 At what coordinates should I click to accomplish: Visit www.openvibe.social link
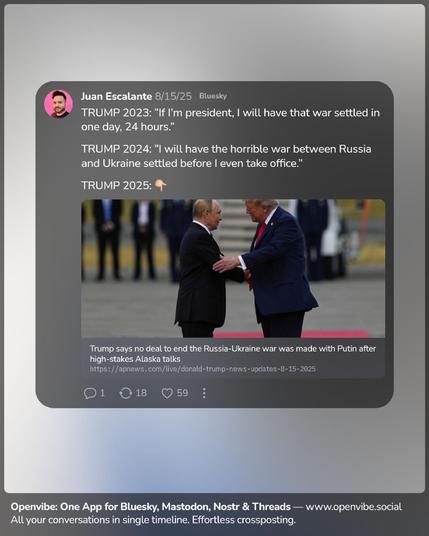[x=353, y=507]
